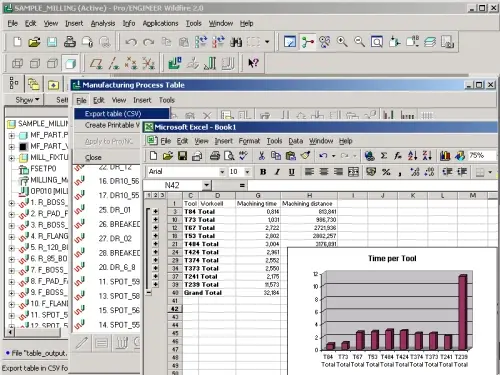Open the Show dropdown in model tree
500x375 pixels.
[27, 100]
